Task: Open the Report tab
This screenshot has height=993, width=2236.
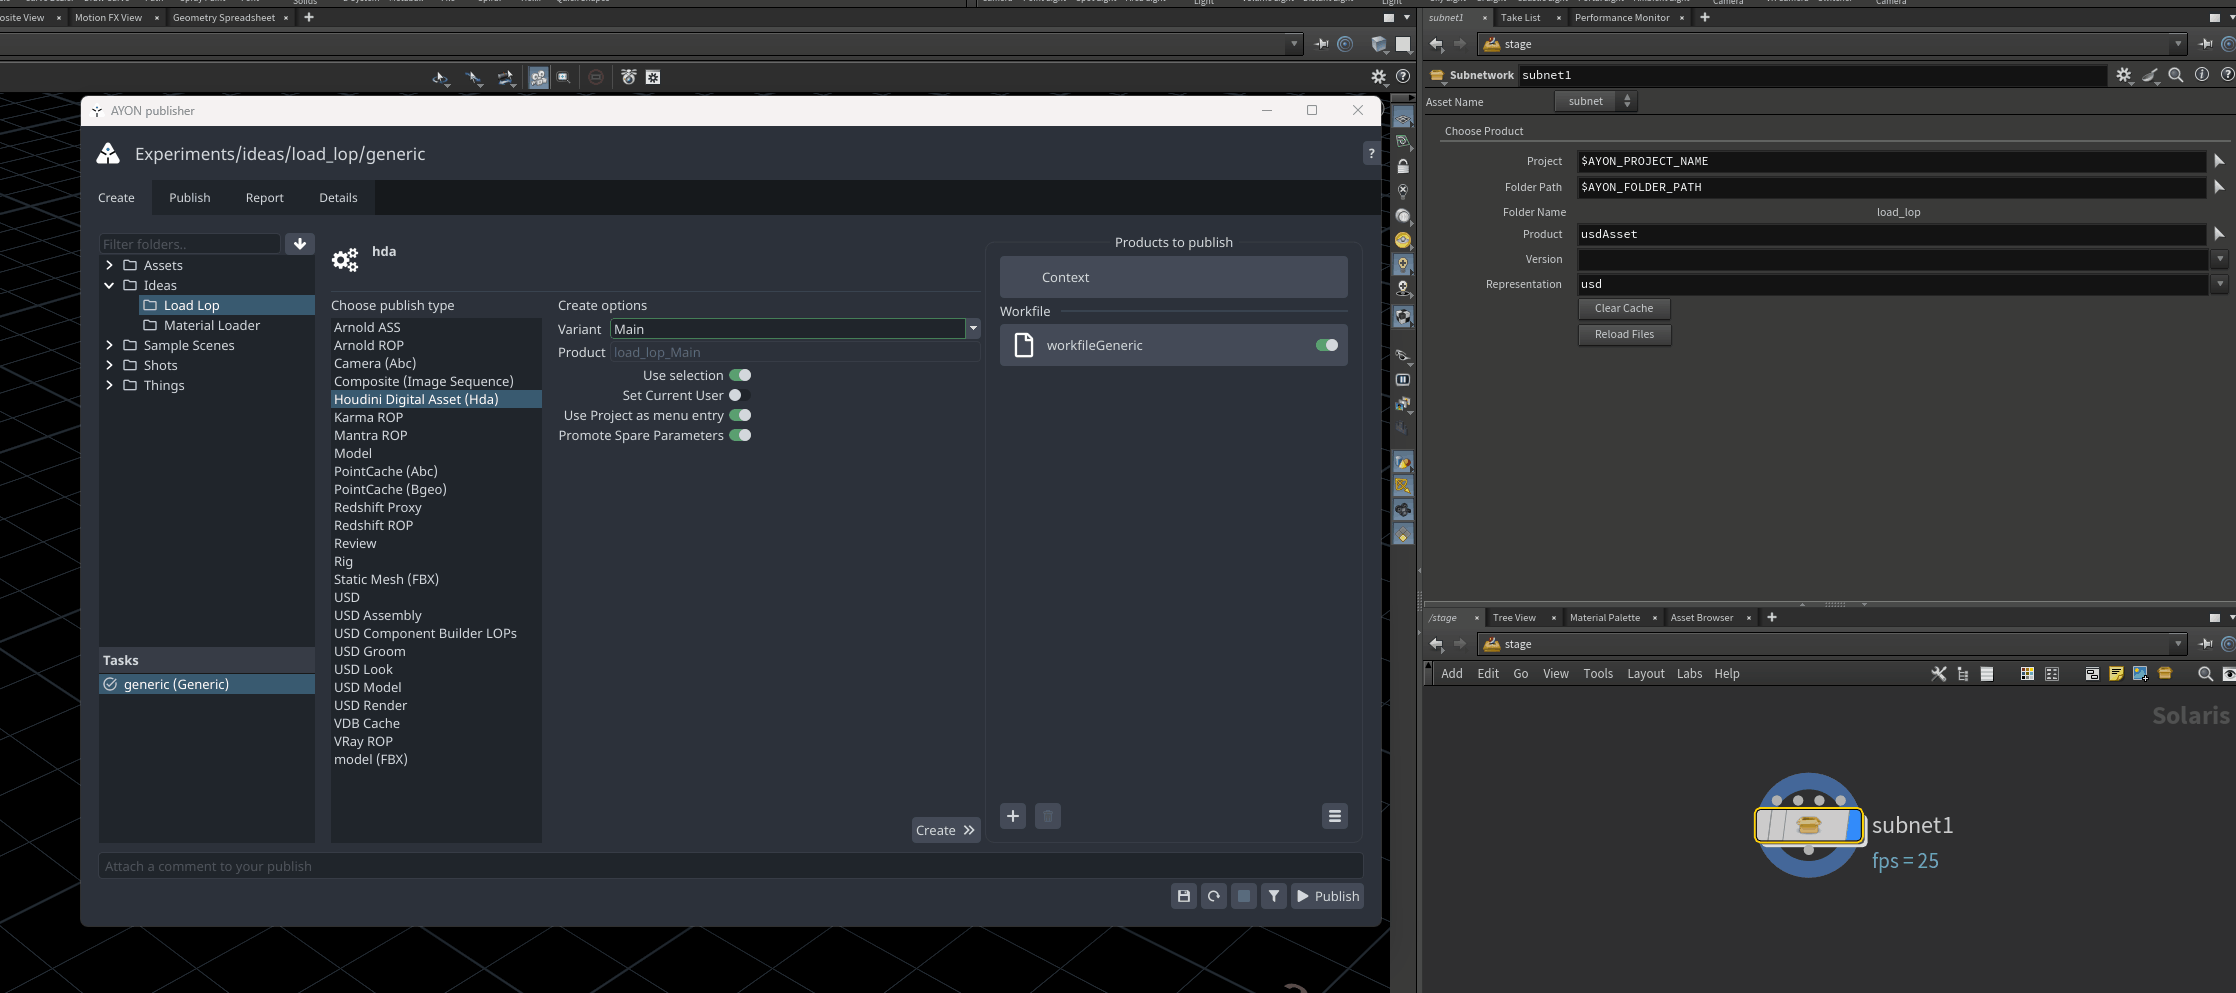Action: 265,197
